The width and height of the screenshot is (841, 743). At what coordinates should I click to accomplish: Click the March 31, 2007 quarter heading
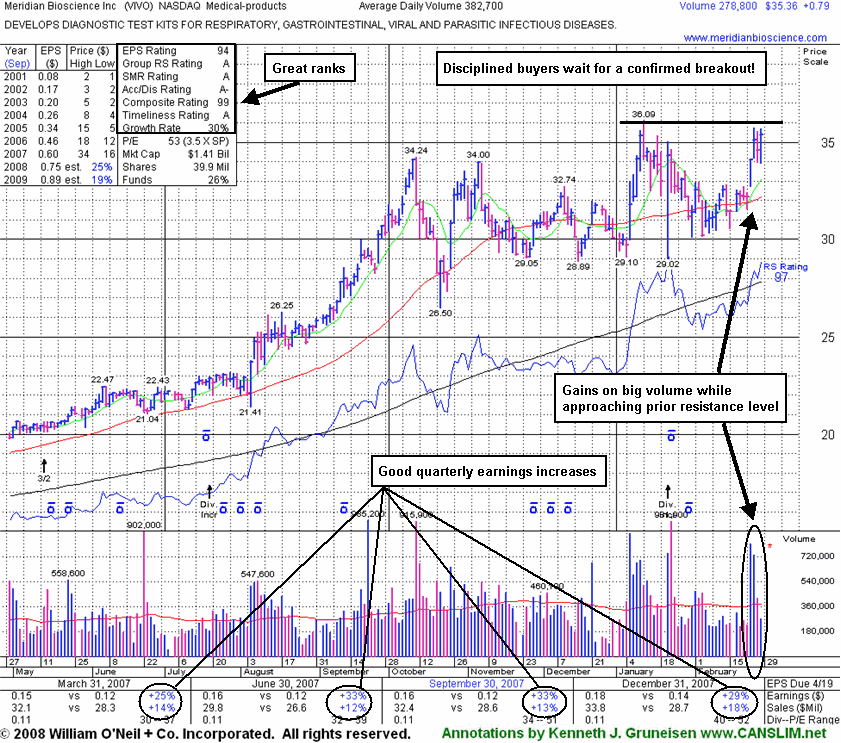pos(94,683)
